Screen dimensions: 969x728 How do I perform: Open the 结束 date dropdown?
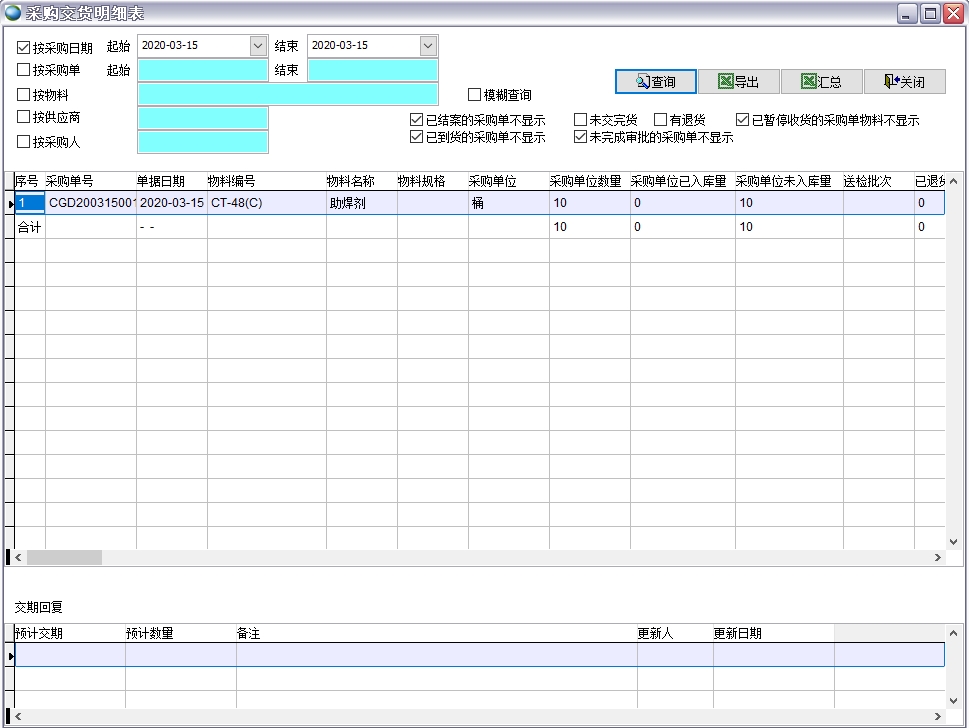428,46
